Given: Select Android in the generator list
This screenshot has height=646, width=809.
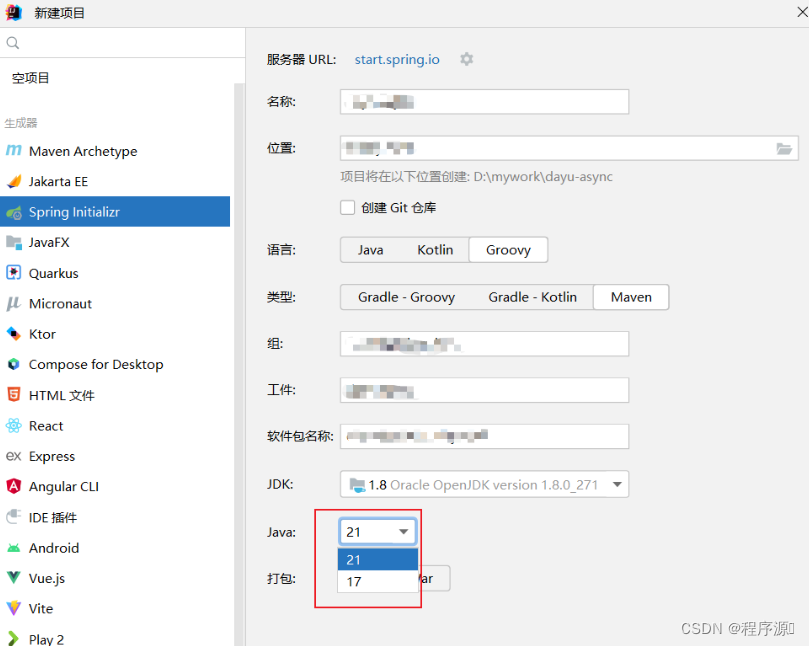Looking at the screenshot, I should click(115, 548).
